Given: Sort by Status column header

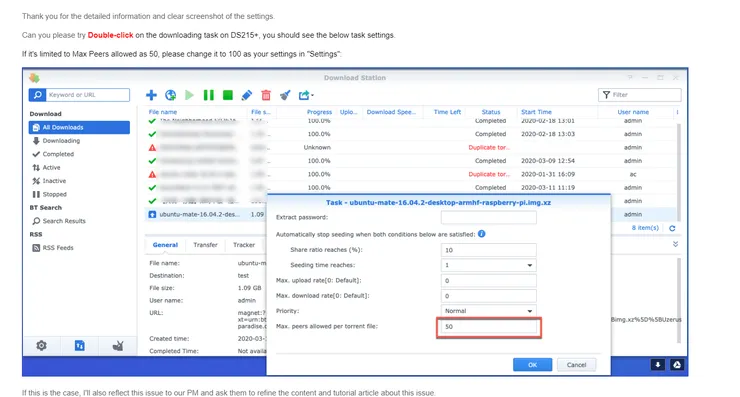Looking at the screenshot, I should 491,112.
